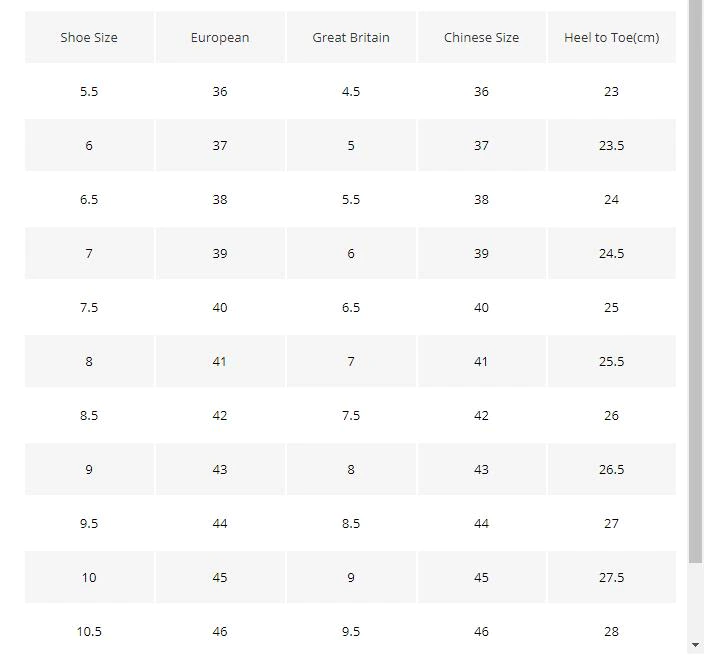Click shoe size 10.5 cell
This screenshot has width=717, height=668.
[89, 631]
